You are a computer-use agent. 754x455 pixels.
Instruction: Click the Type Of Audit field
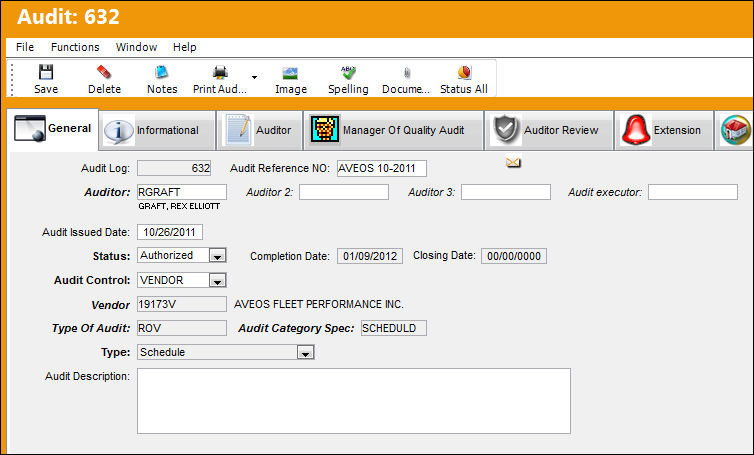click(x=182, y=329)
